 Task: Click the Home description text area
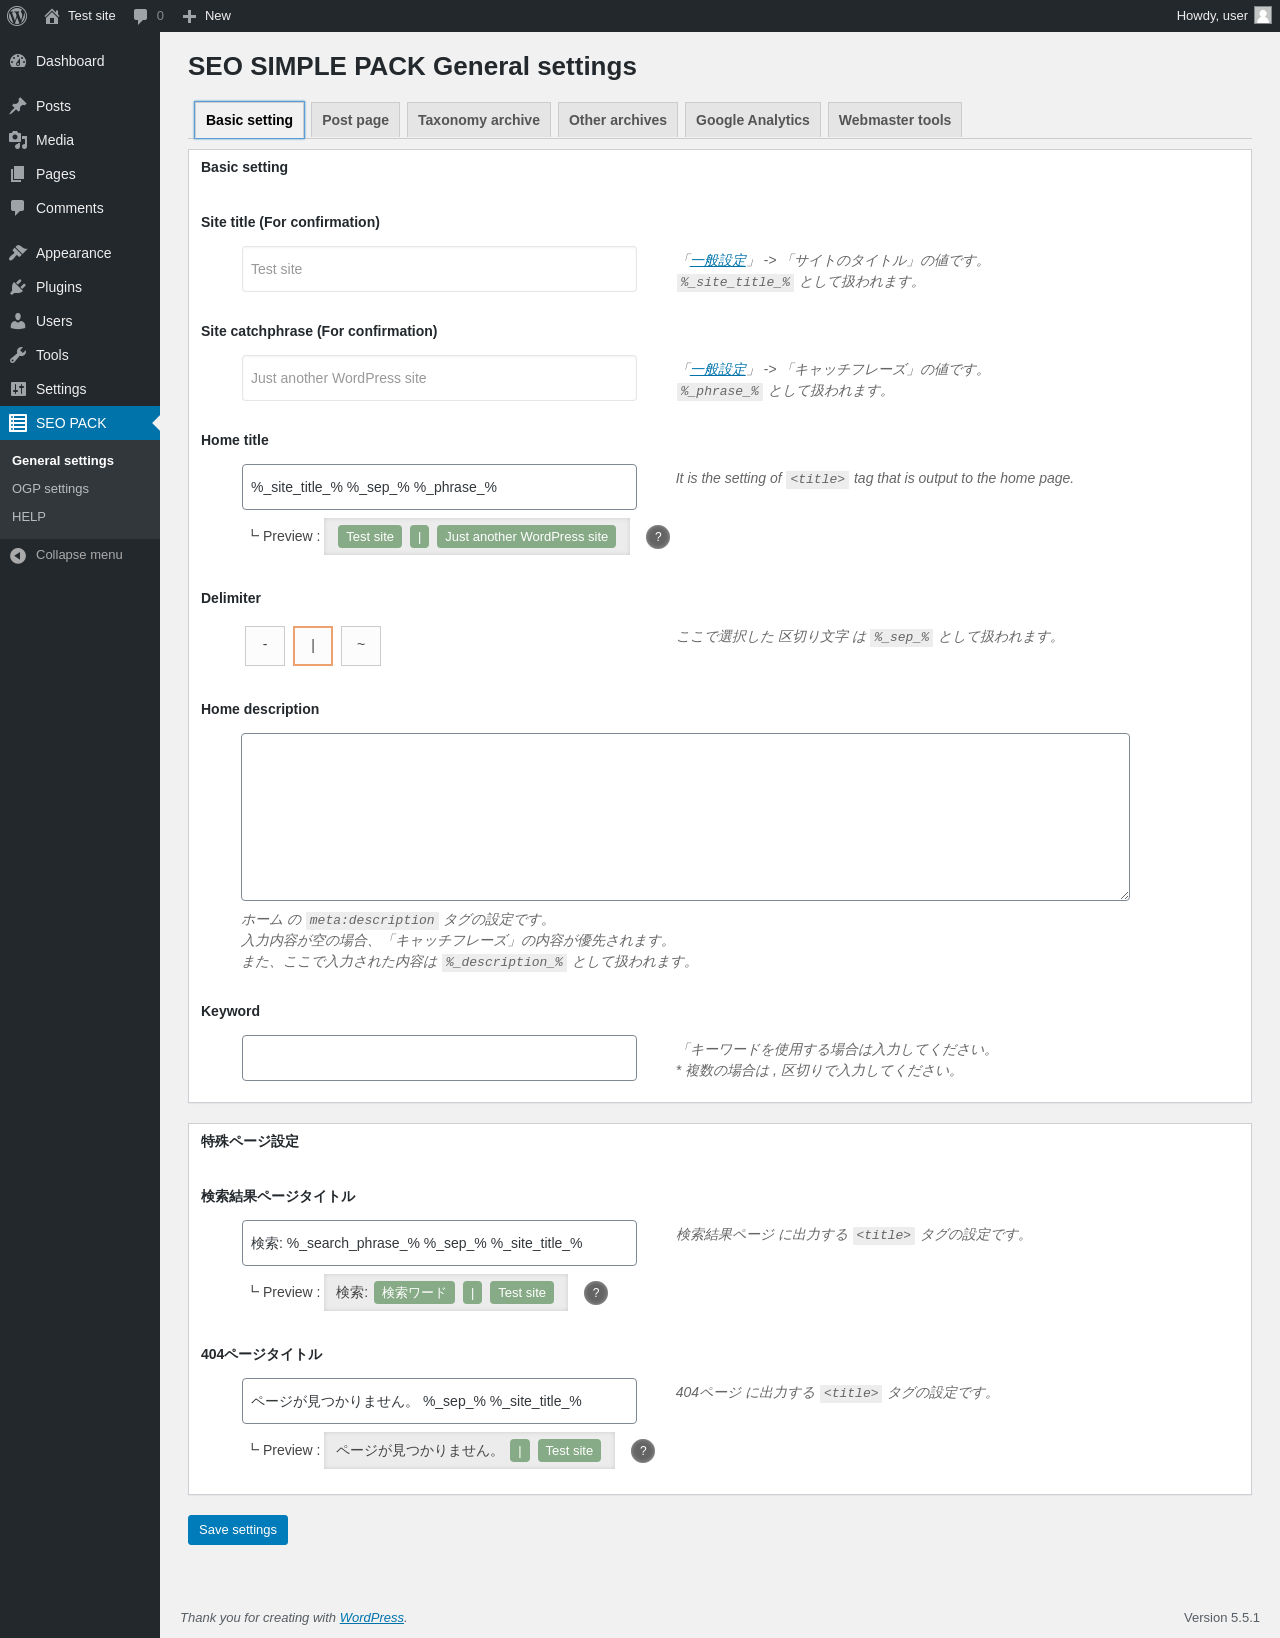[x=685, y=817]
